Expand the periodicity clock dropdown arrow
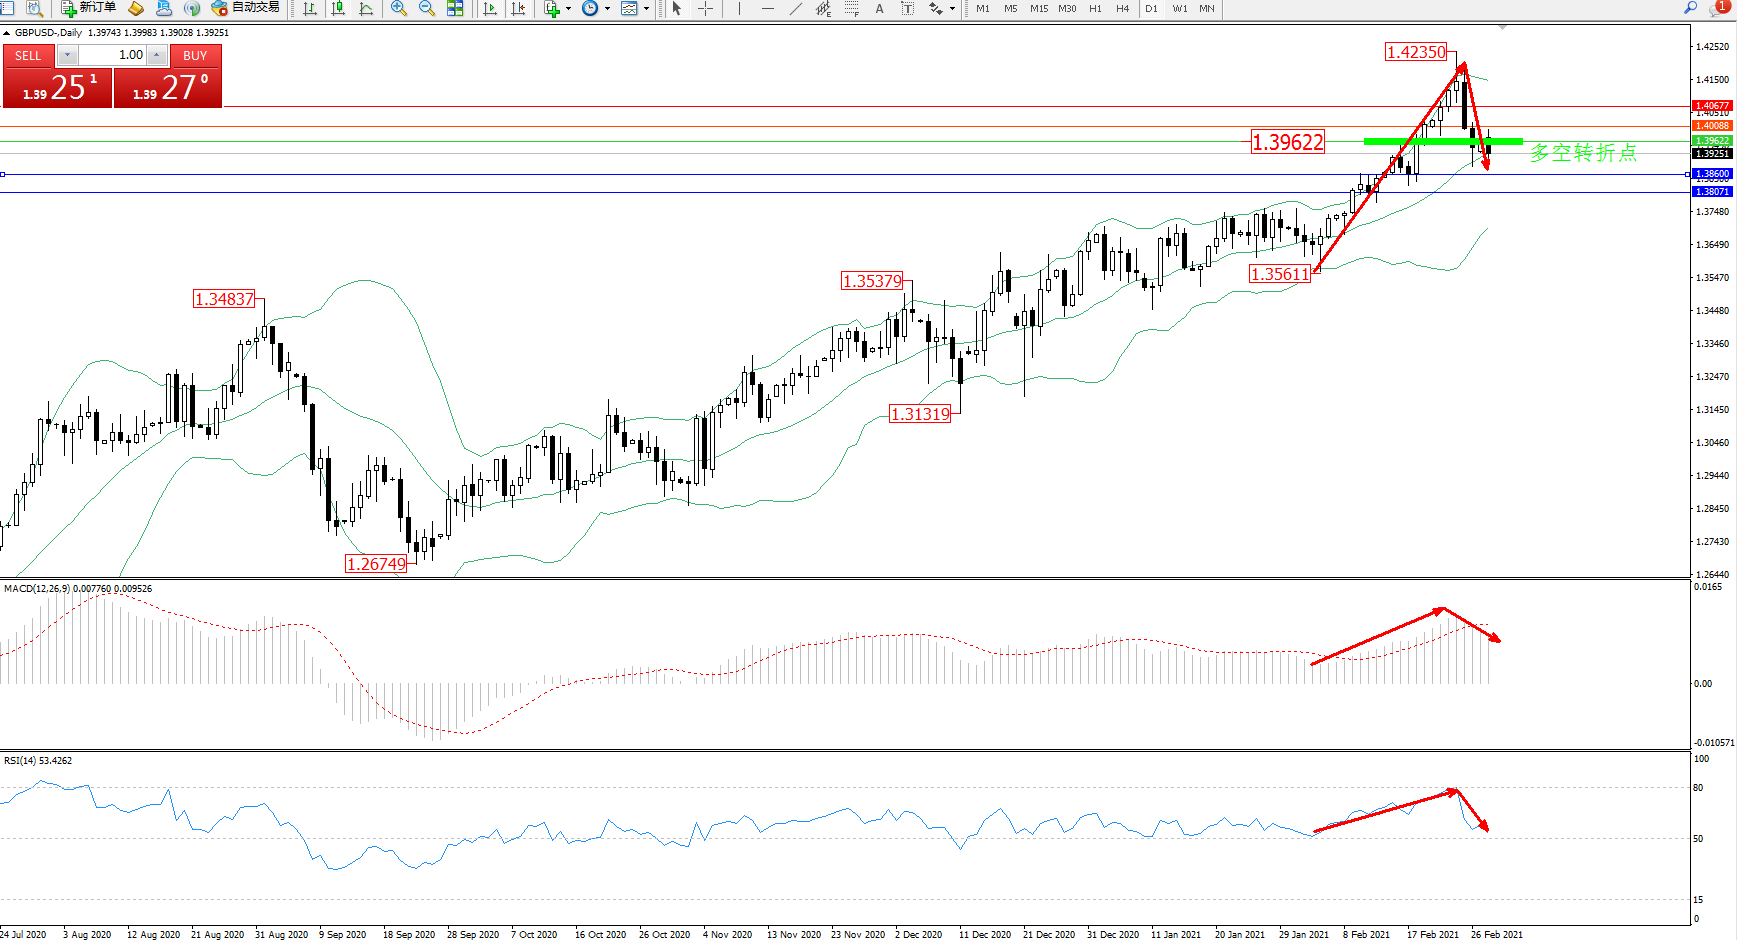Image resolution: width=1737 pixels, height=940 pixels. coord(607,8)
